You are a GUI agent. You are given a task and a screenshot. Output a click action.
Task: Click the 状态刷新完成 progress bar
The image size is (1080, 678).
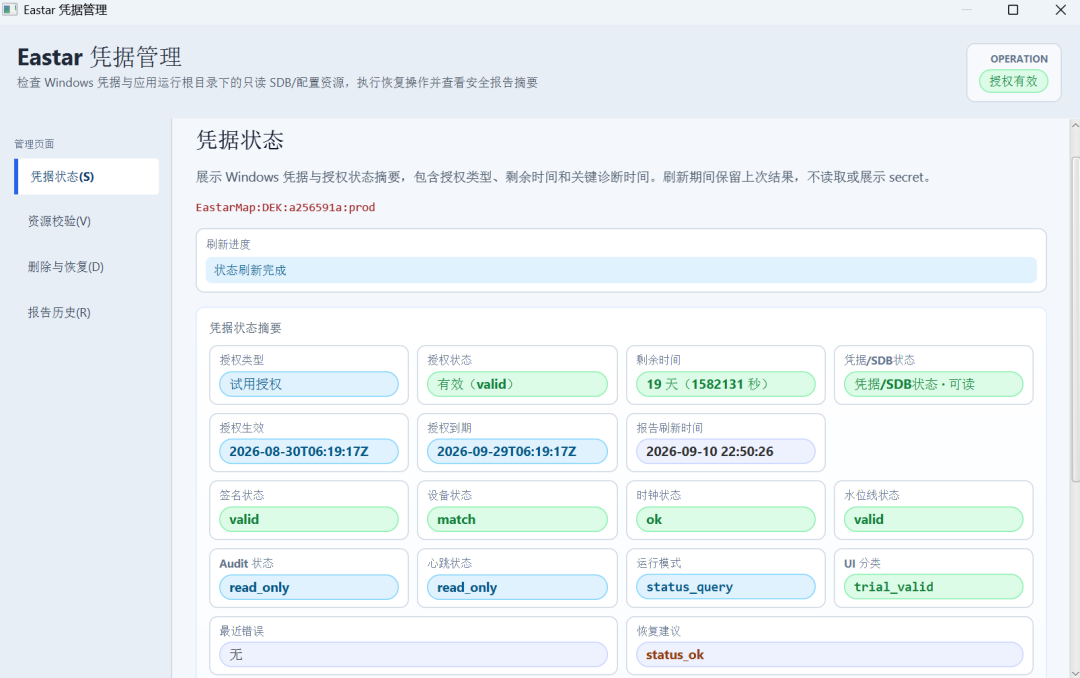[621, 270]
